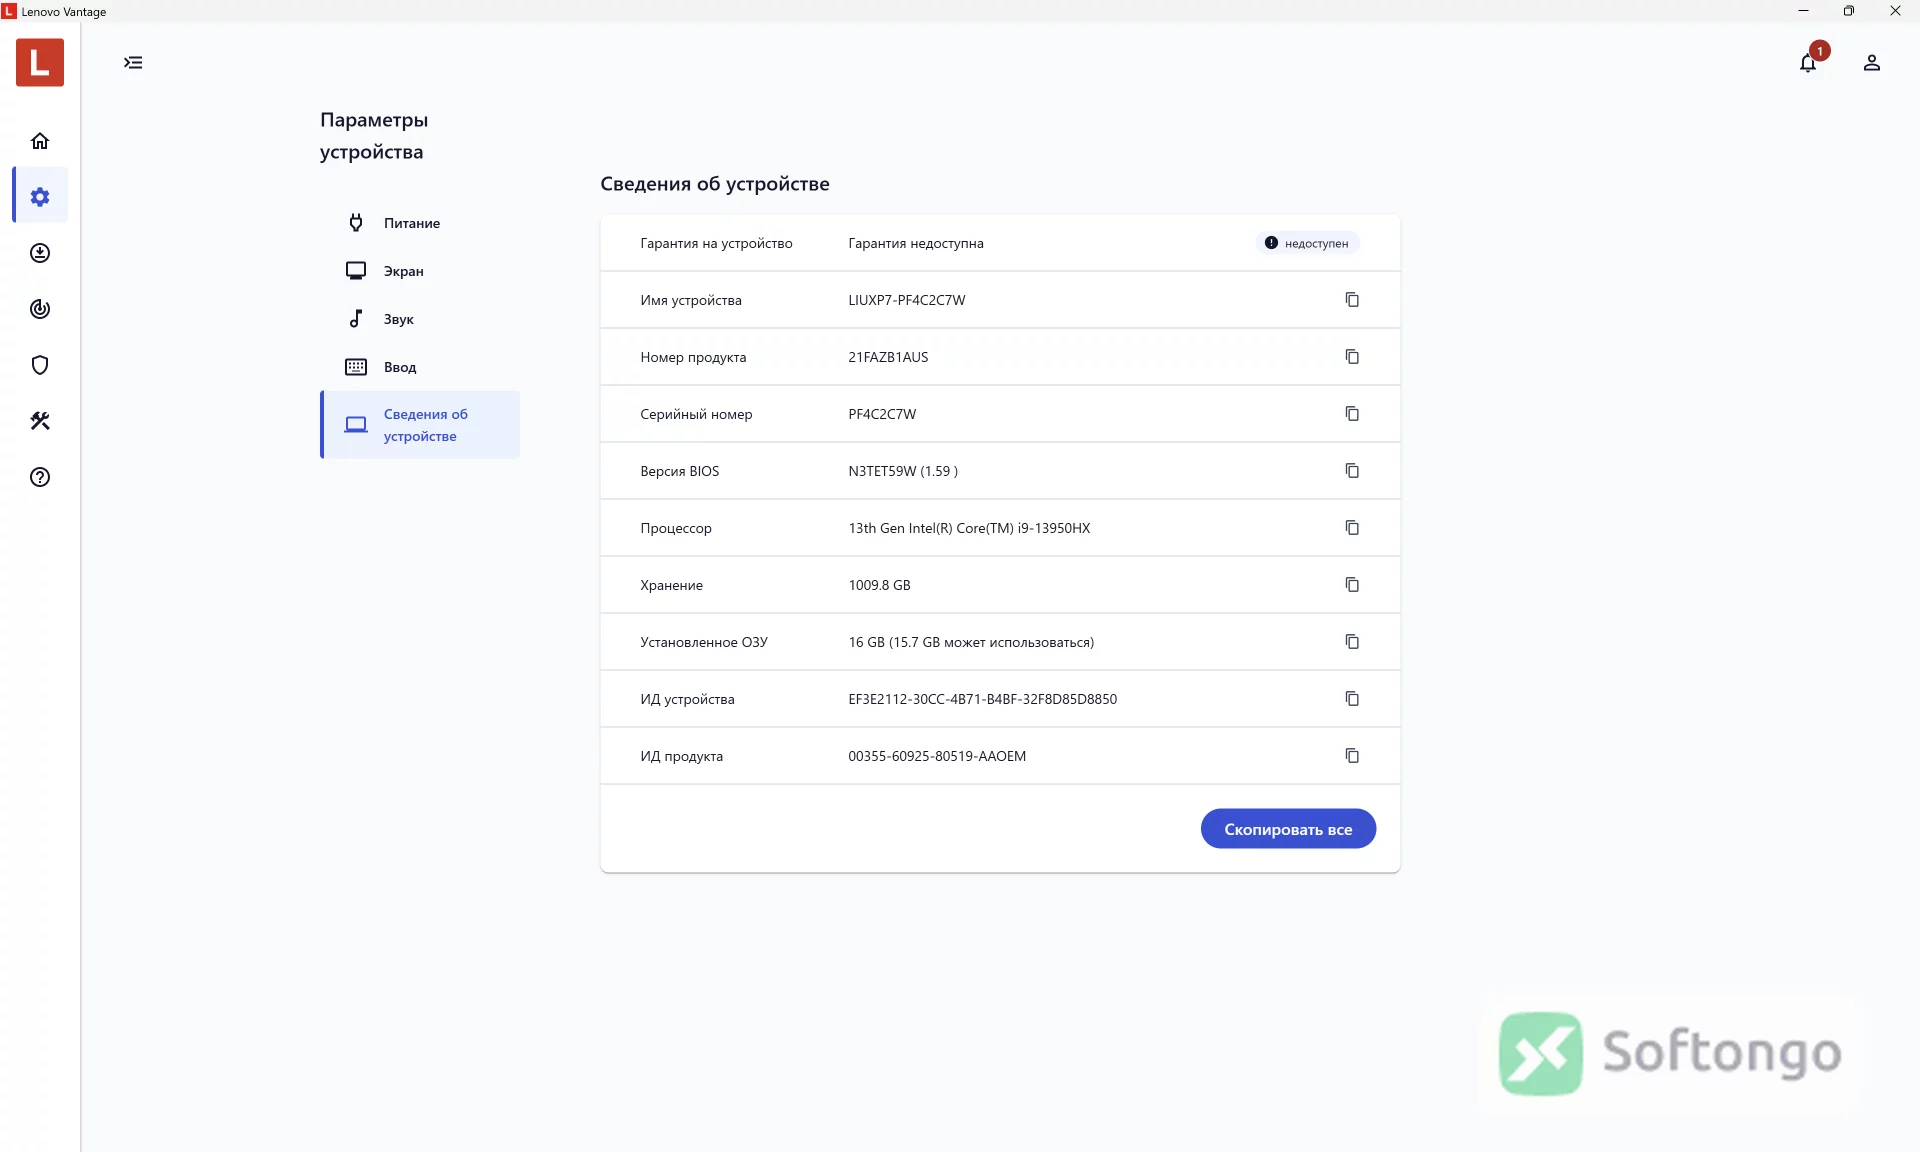
Task: Click the Сведения об устройстве heading
Action: pos(715,184)
